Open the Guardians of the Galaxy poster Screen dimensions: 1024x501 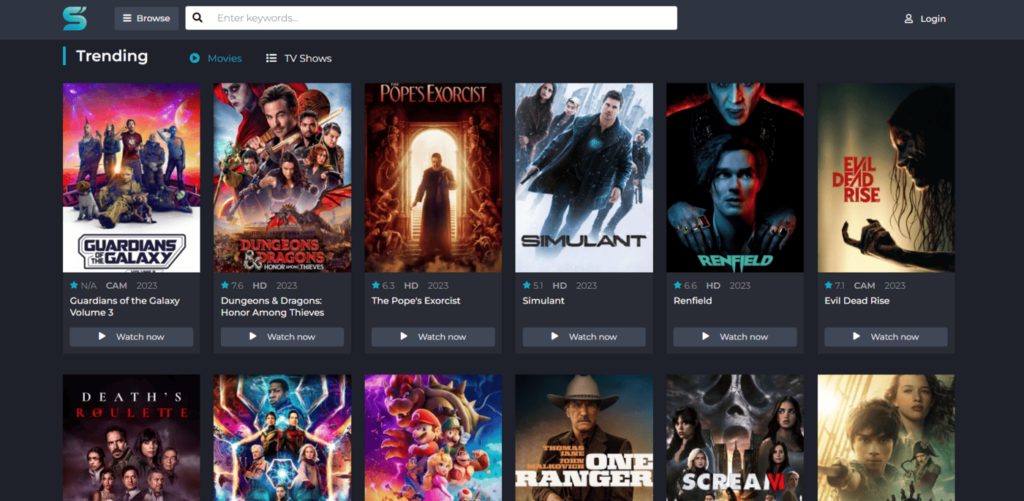click(131, 178)
